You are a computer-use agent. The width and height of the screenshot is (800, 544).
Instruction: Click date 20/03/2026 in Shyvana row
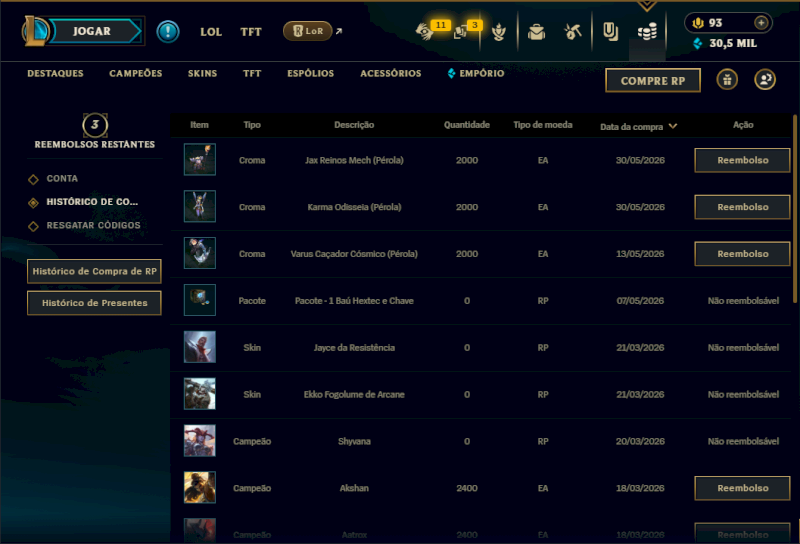pos(640,441)
